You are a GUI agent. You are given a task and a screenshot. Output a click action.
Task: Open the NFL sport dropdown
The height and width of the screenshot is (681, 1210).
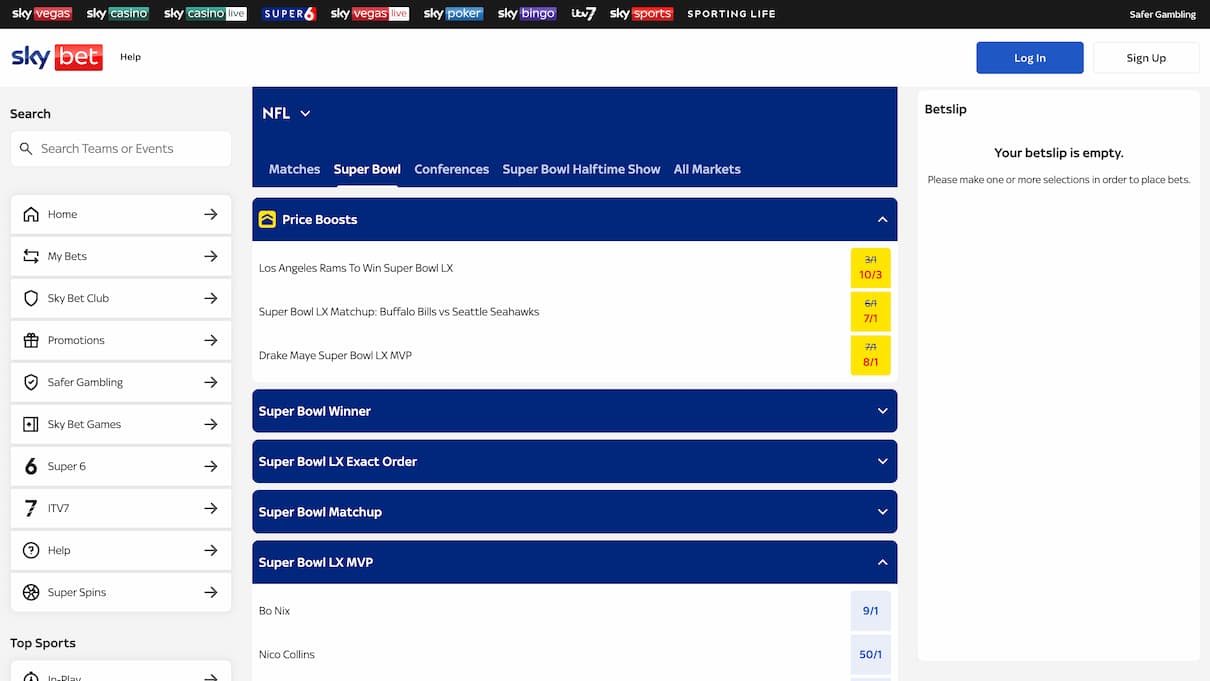pyautogui.click(x=287, y=113)
